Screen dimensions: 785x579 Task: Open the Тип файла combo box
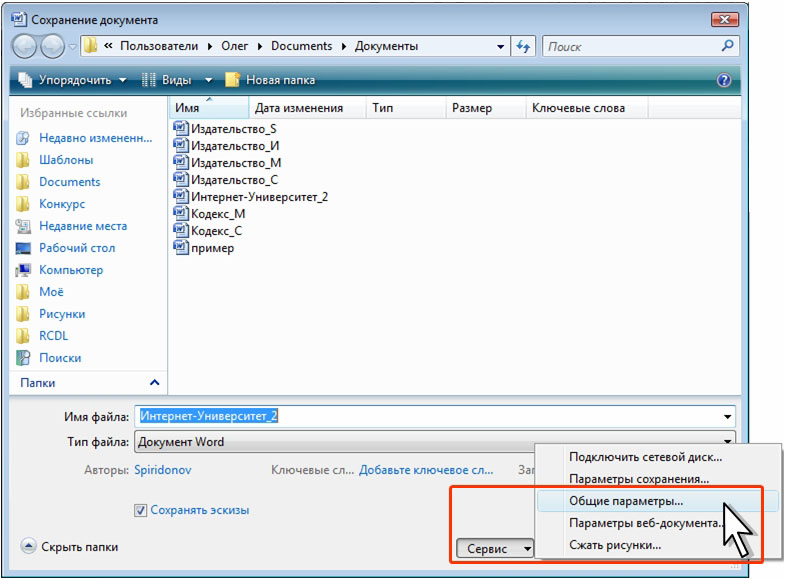click(x=435, y=442)
